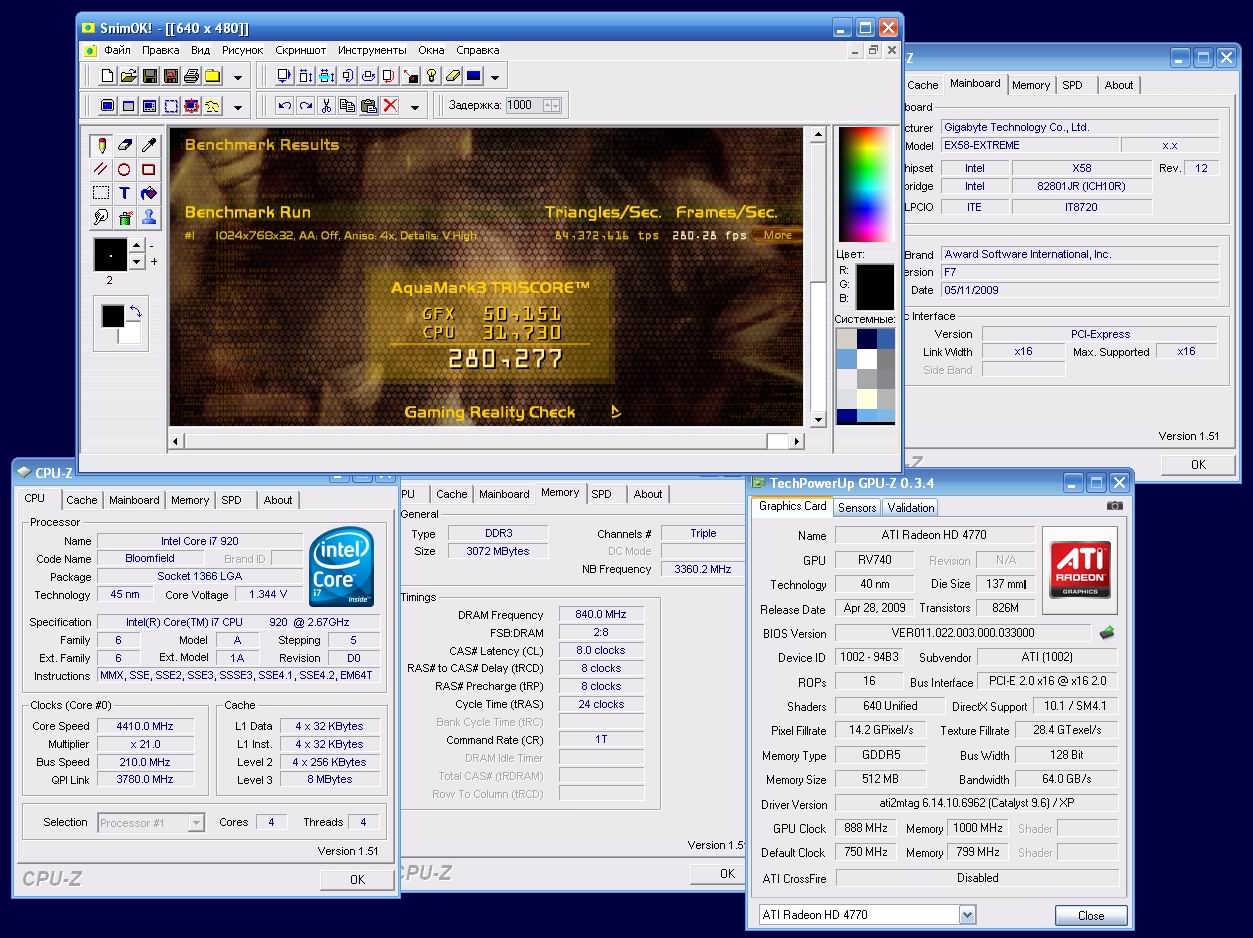
Task: Click the current color black preview box
Action: coord(875,286)
